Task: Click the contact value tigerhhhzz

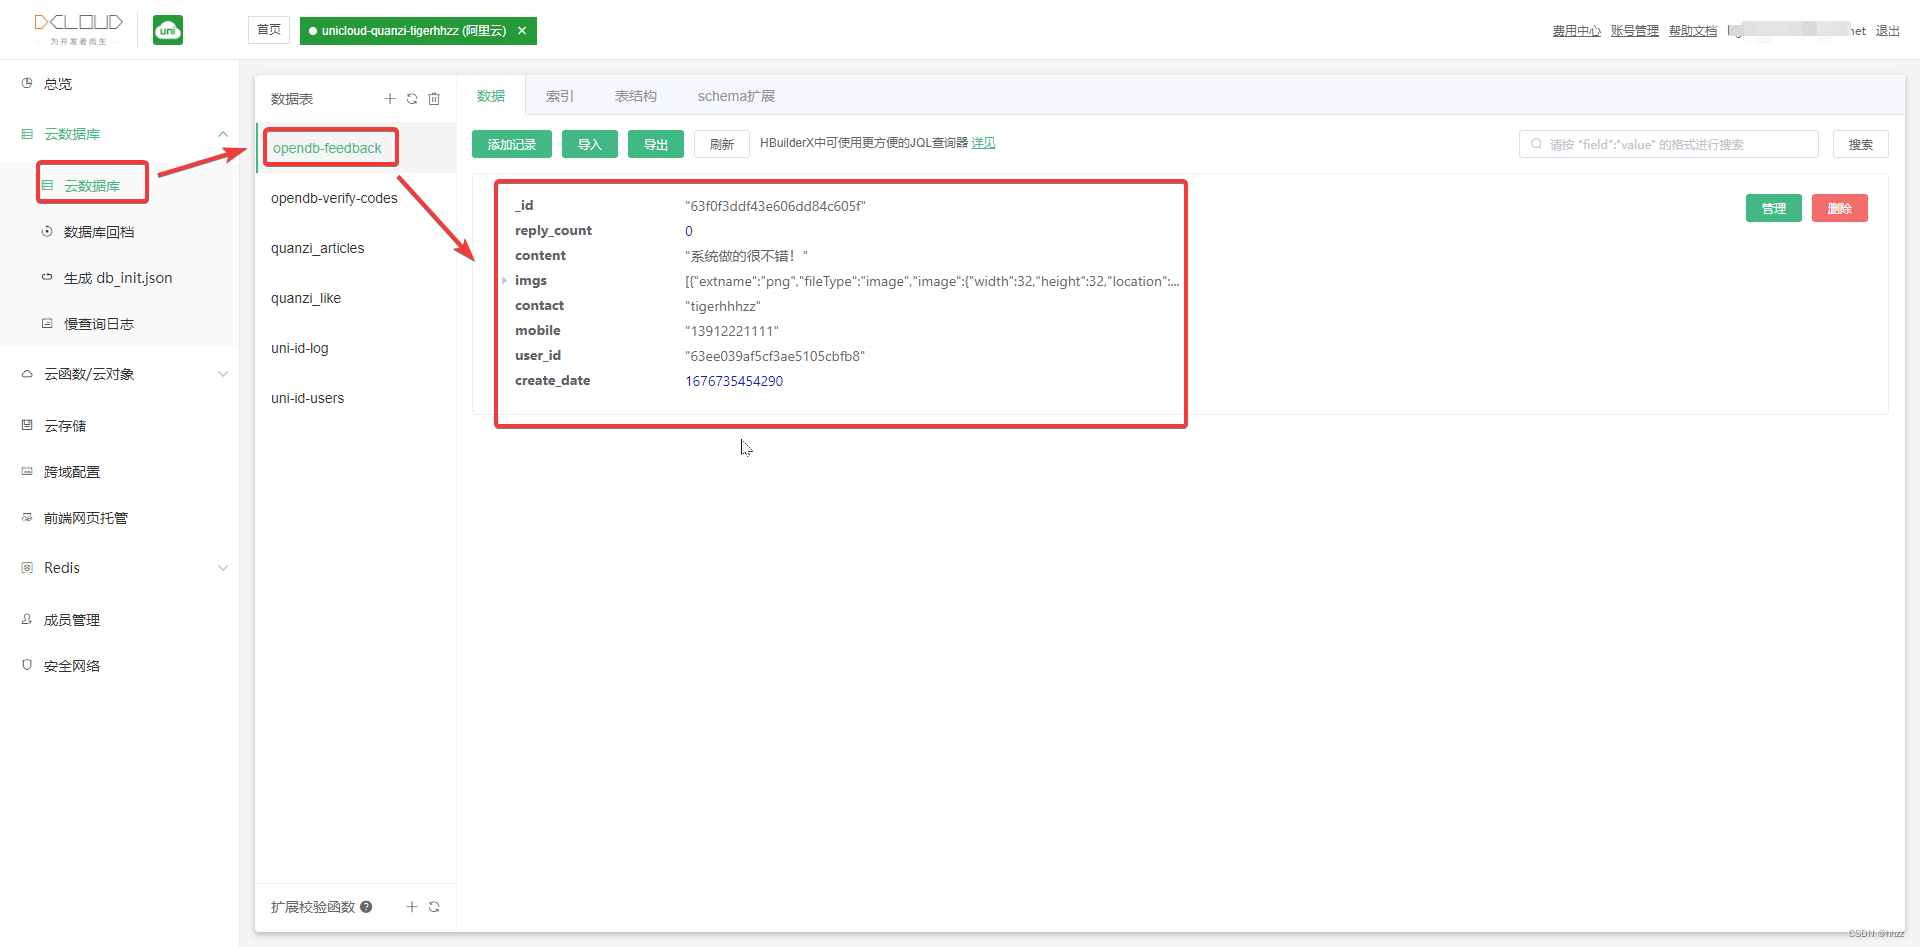Action: pos(723,306)
